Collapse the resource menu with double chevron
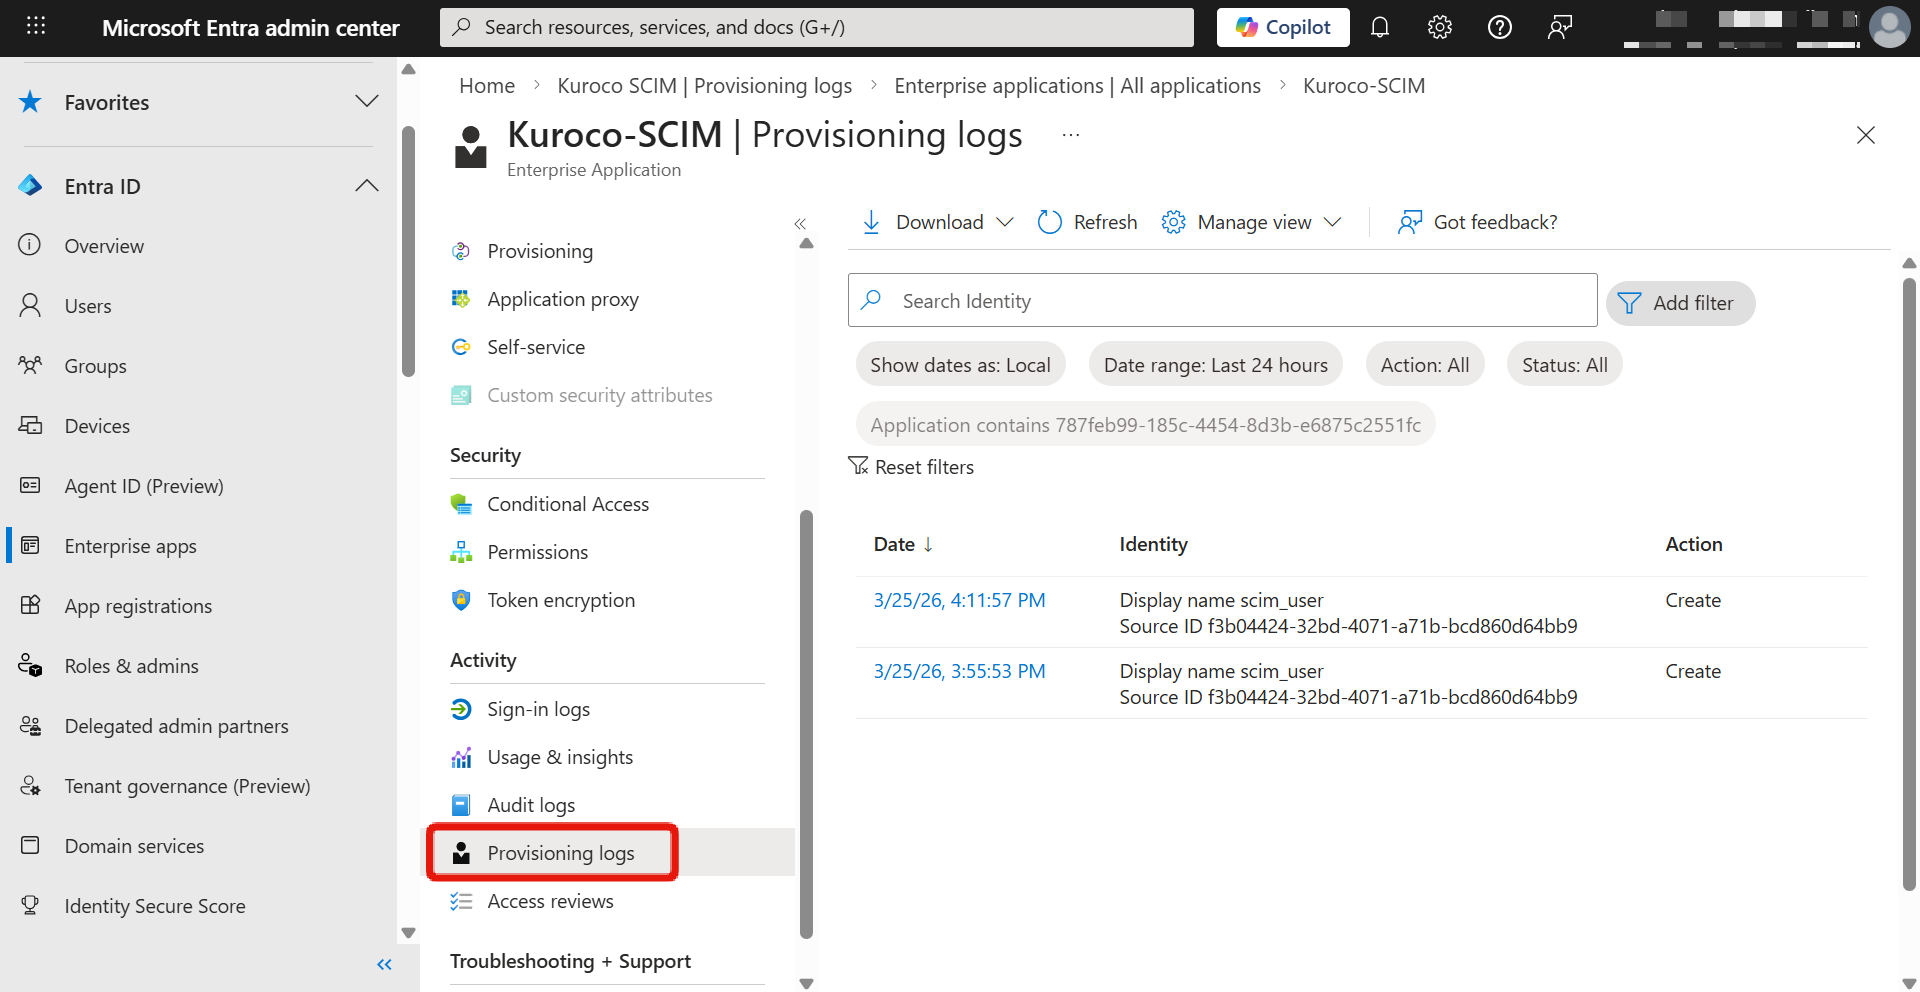Screen dimensions: 1920x992 (x=800, y=223)
